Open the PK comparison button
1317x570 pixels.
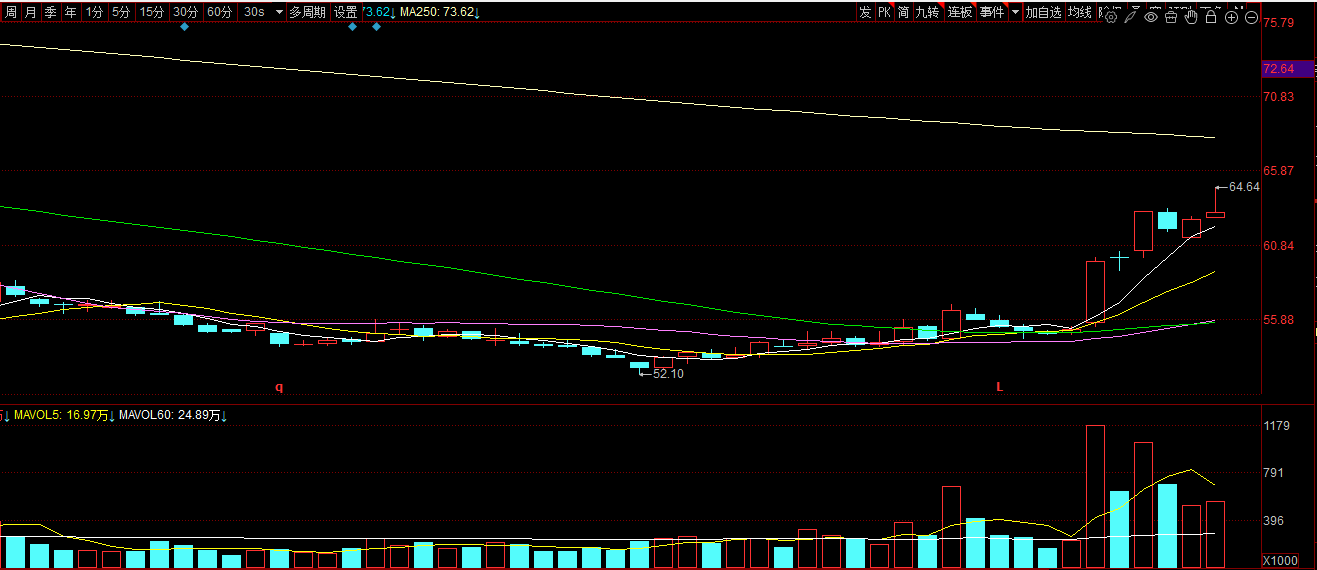[x=885, y=12]
